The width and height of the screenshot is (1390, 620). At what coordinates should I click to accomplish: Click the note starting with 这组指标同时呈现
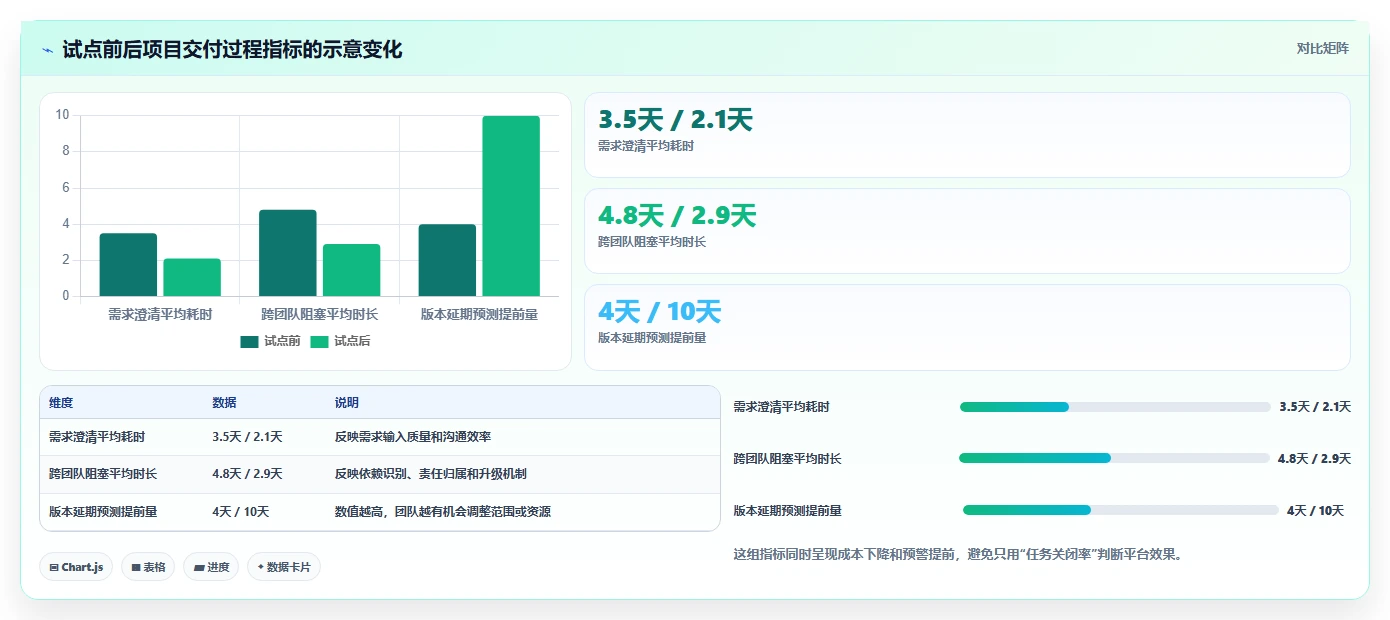tap(958, 554)
